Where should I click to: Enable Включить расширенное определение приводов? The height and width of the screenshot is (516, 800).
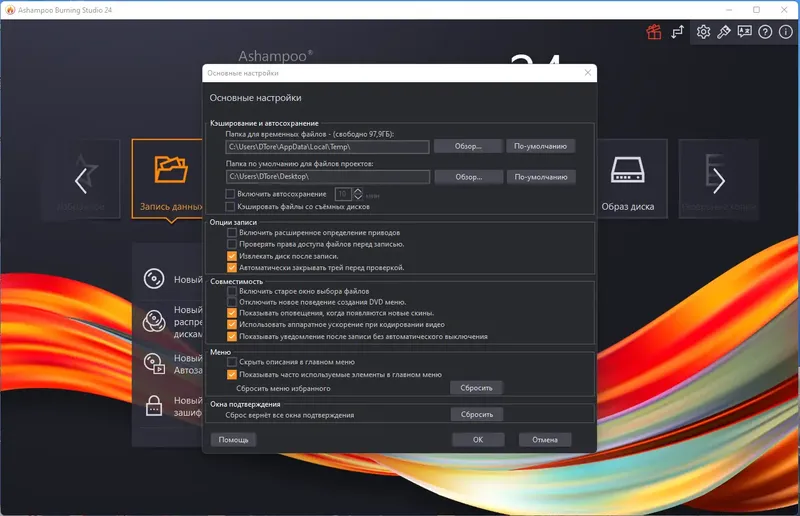pyautogui.click(x=232, y=233)
